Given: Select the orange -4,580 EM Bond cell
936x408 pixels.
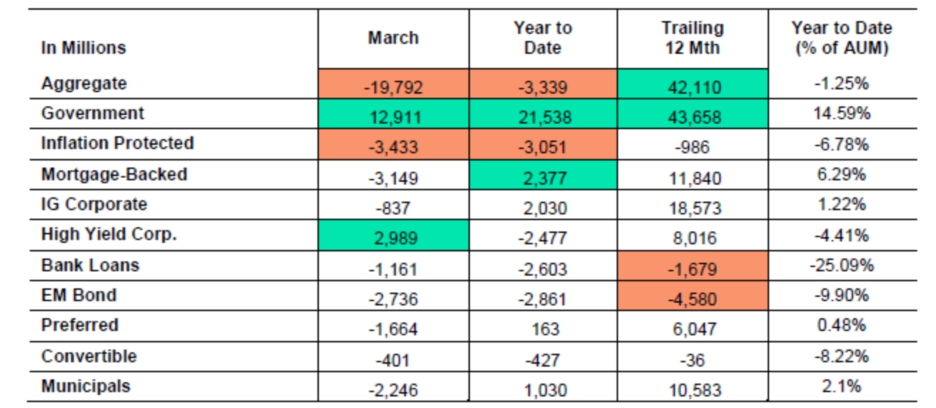Looking at the screenshot, I should pos(692,297).
